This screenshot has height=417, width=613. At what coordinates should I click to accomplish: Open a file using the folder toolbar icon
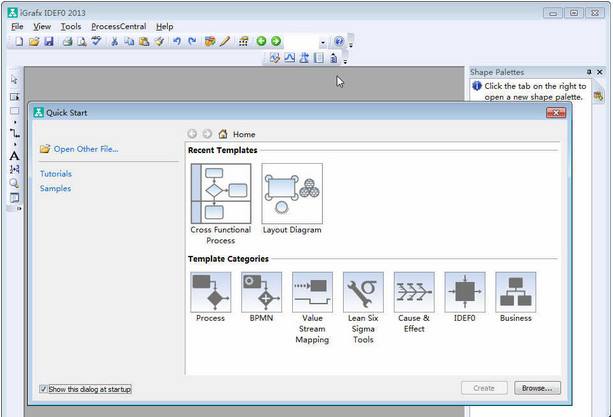pyautogui.click(x=34, y=41)
